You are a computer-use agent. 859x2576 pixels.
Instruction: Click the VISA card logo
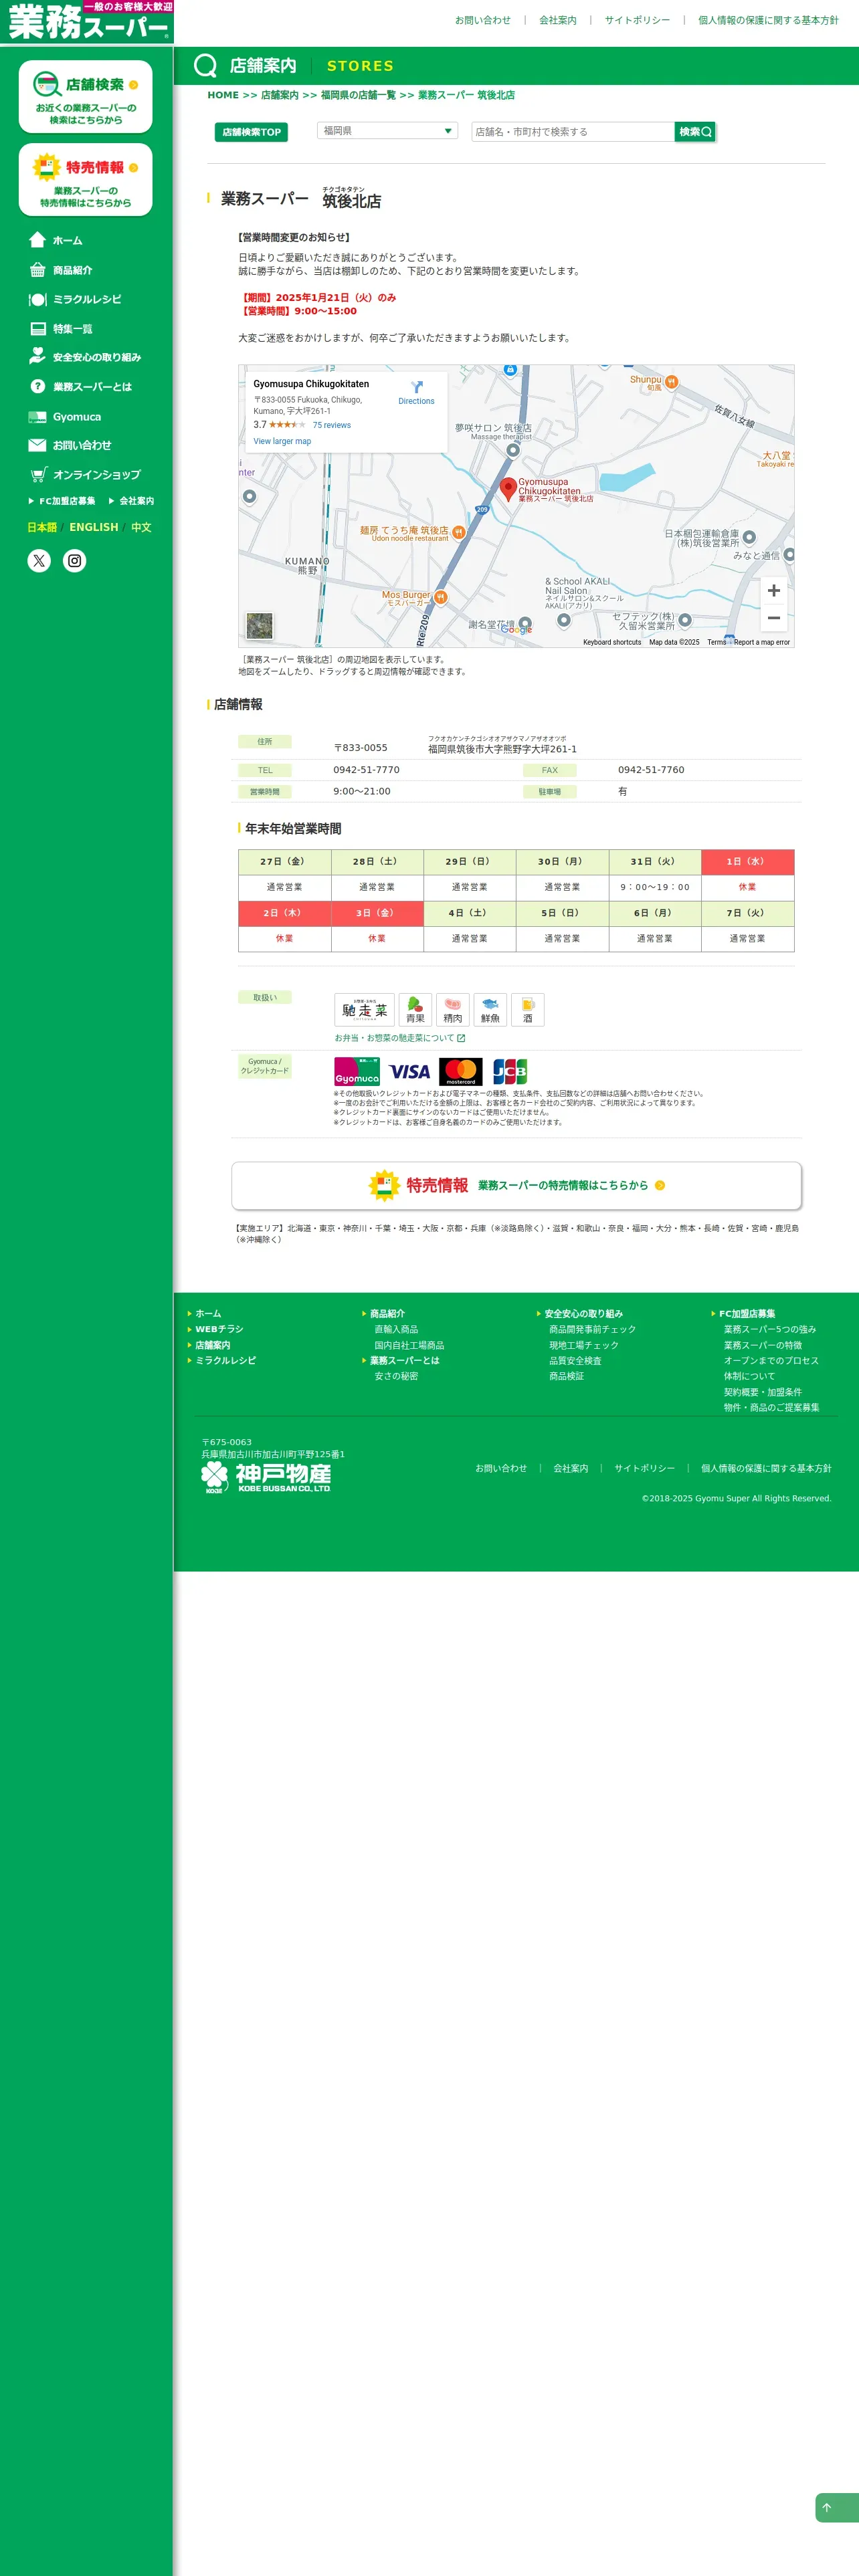pyautogui.click(x=409, y=1072)
